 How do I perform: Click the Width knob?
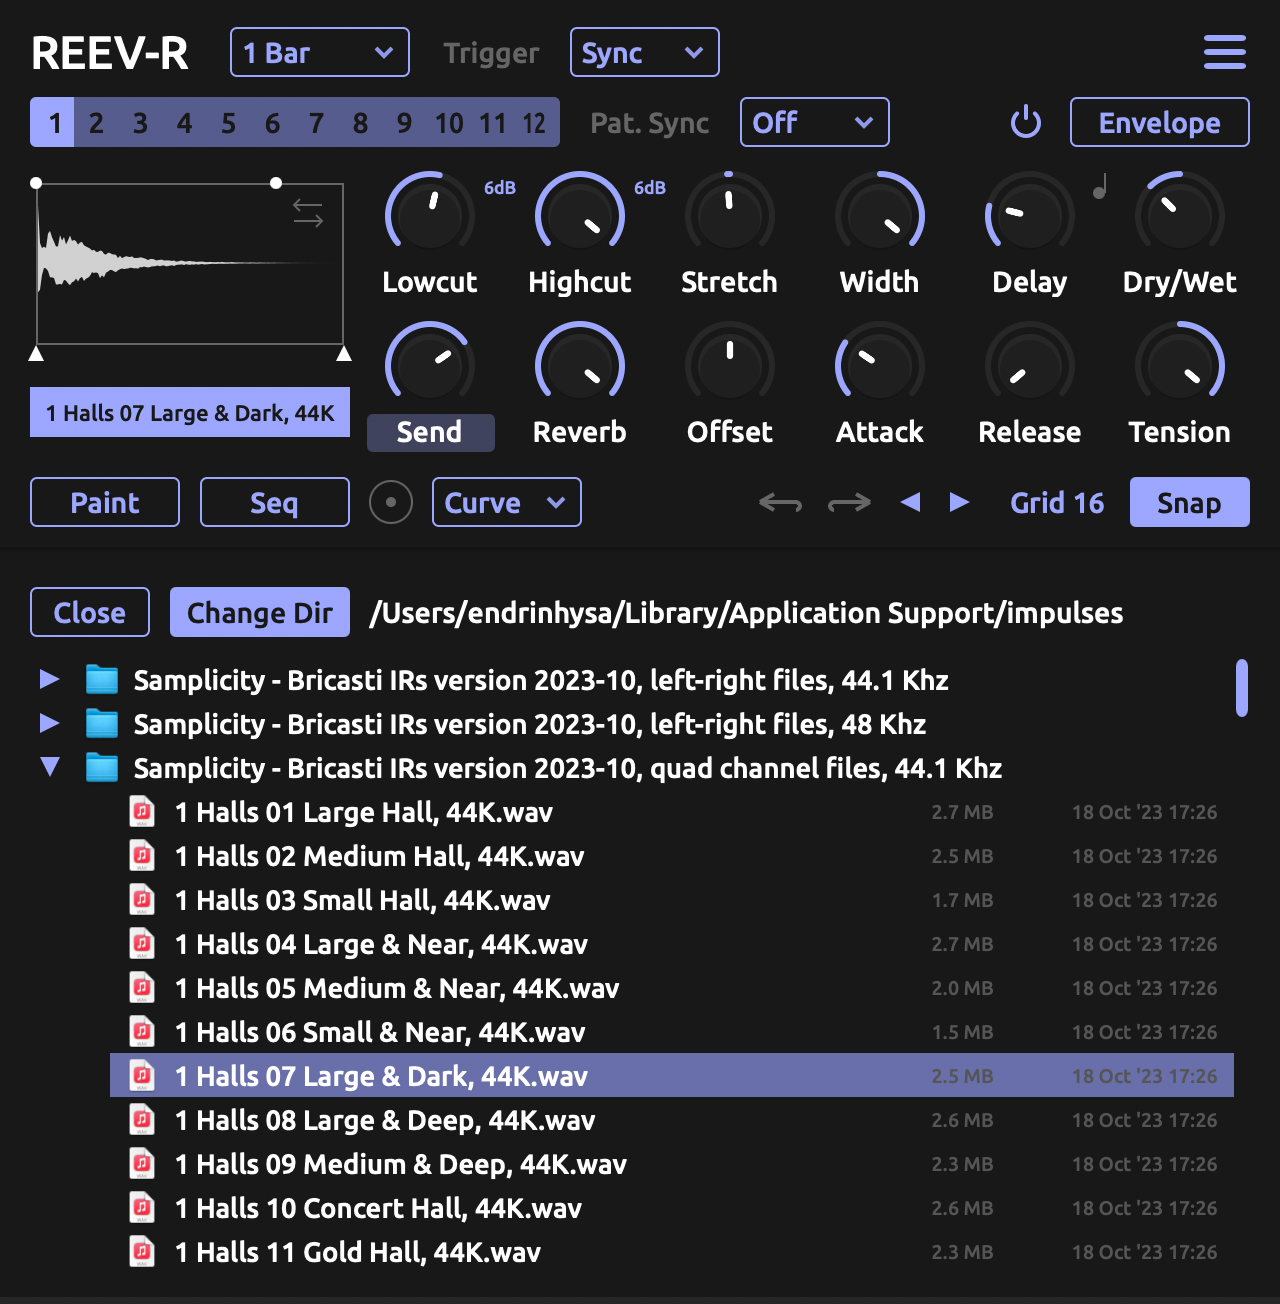pos(880,214)
